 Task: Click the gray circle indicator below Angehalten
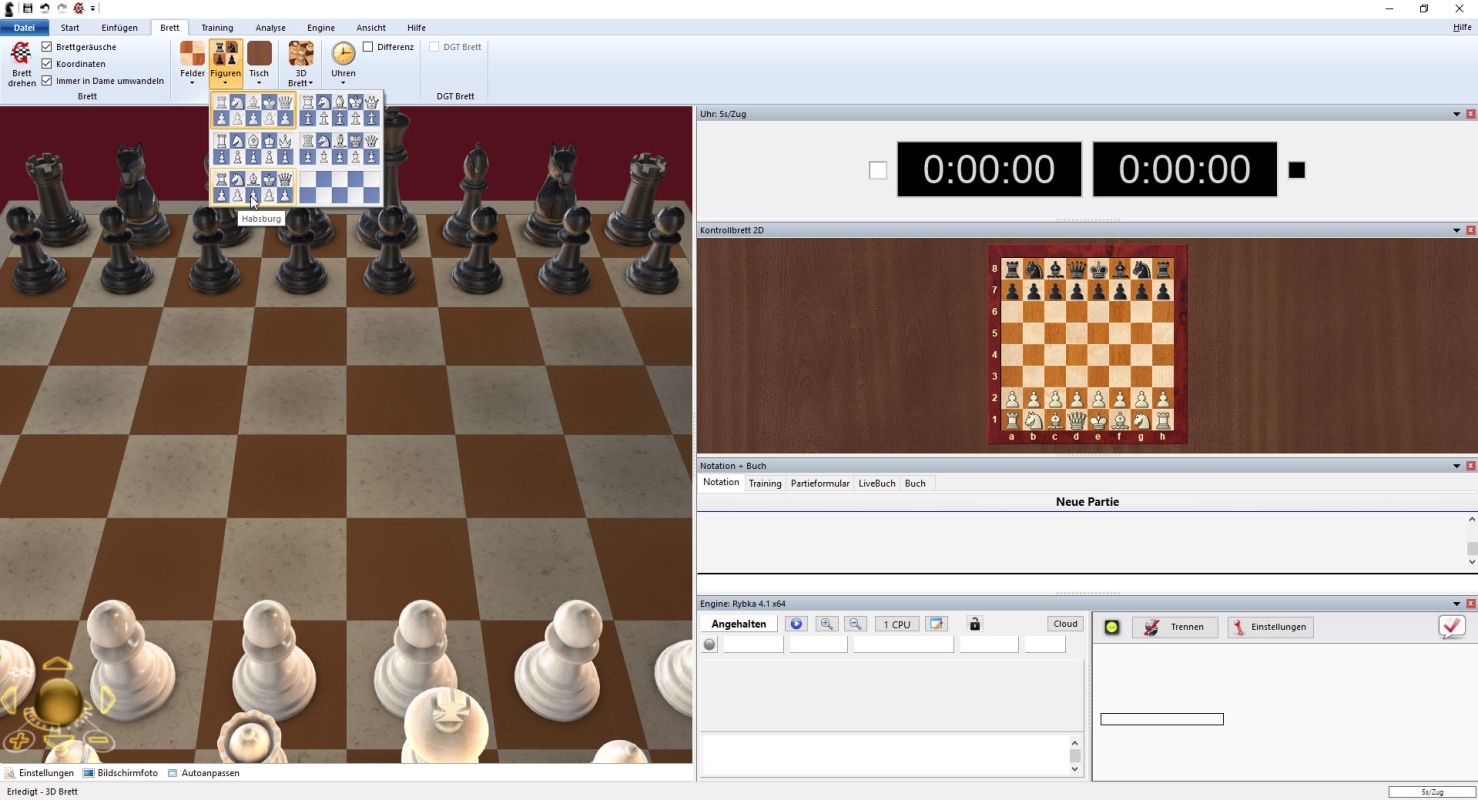click(x=710, y=645)
